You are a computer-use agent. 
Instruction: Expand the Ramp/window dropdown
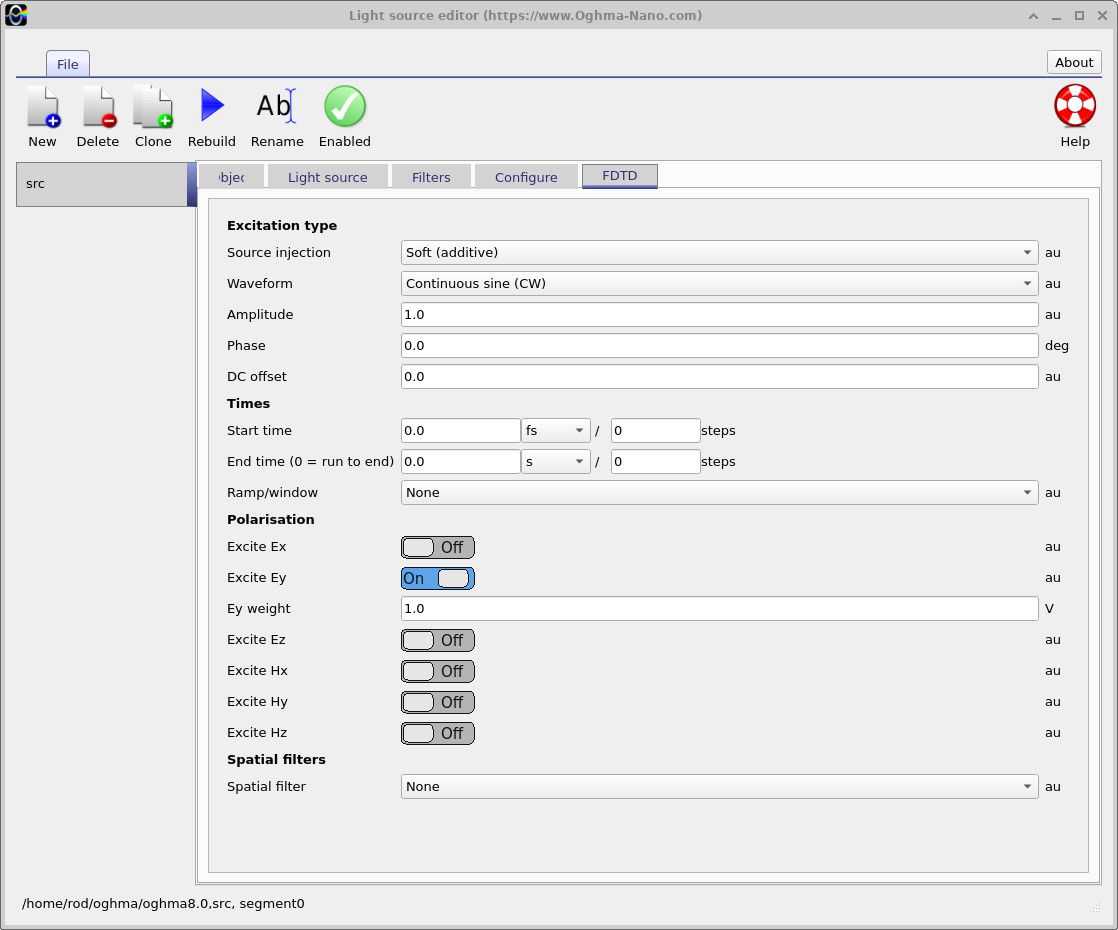(x=719, y=493)
